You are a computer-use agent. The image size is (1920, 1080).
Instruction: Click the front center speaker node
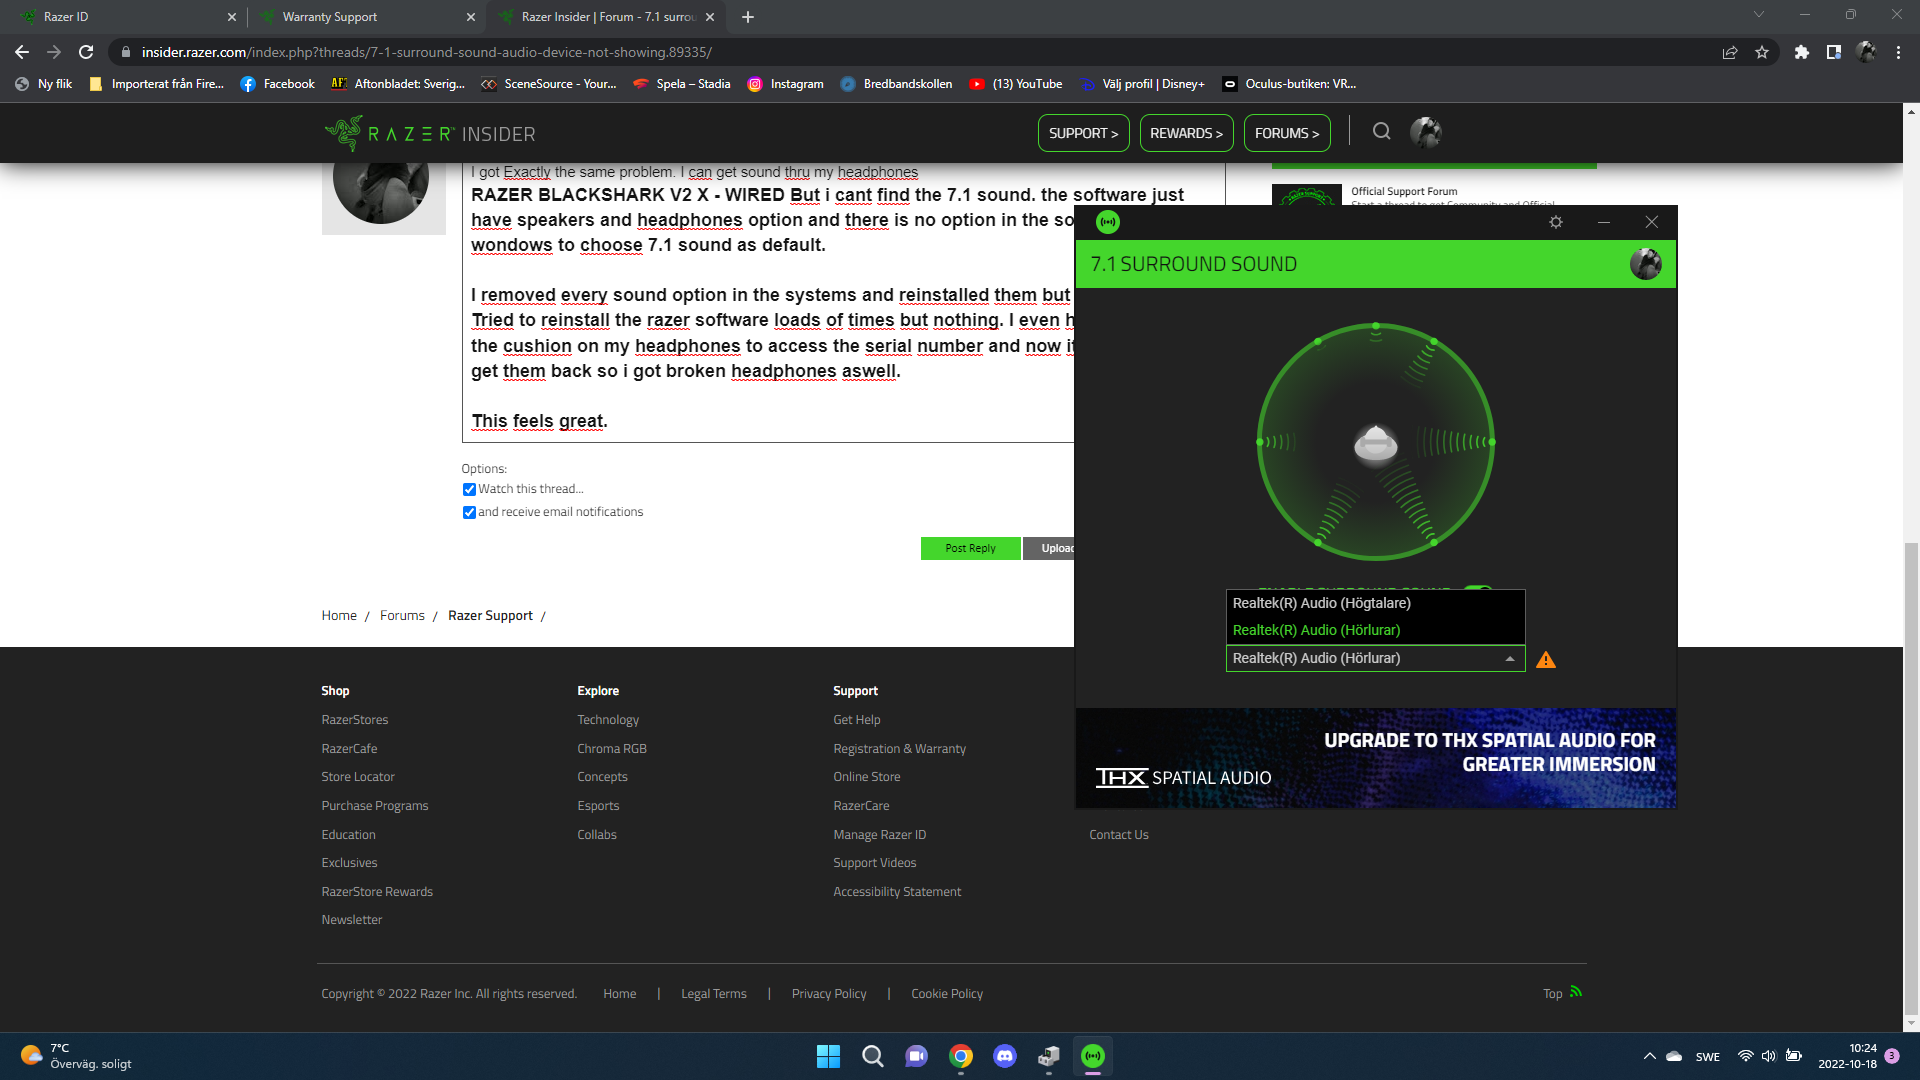point(1376,327)
